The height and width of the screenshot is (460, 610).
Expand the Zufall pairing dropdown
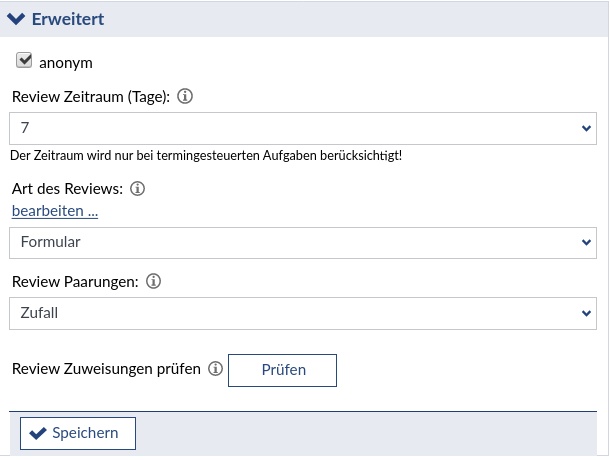(302, 313)
